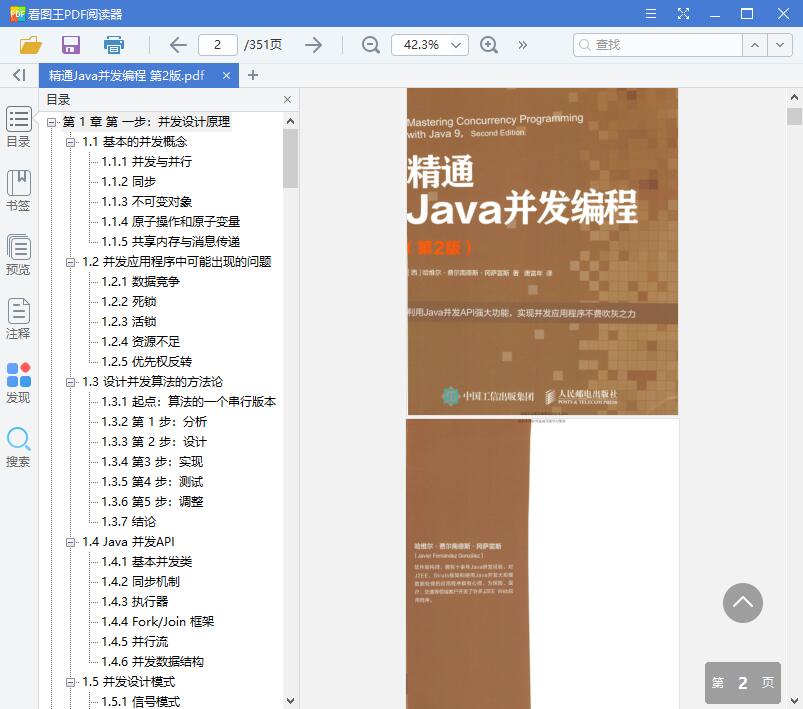Jump back to top round button

743,603
